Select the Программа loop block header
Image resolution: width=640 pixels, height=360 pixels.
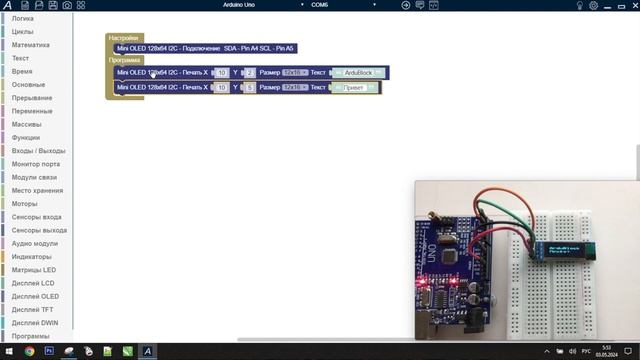click(124, 60)
